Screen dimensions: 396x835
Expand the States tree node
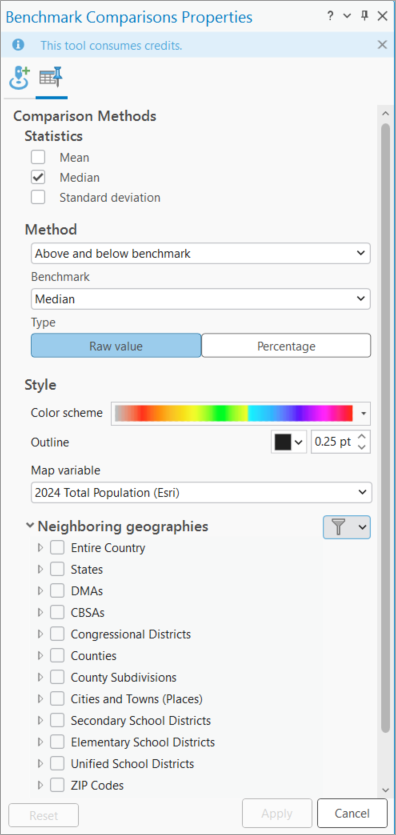click(x=40, y=569)
